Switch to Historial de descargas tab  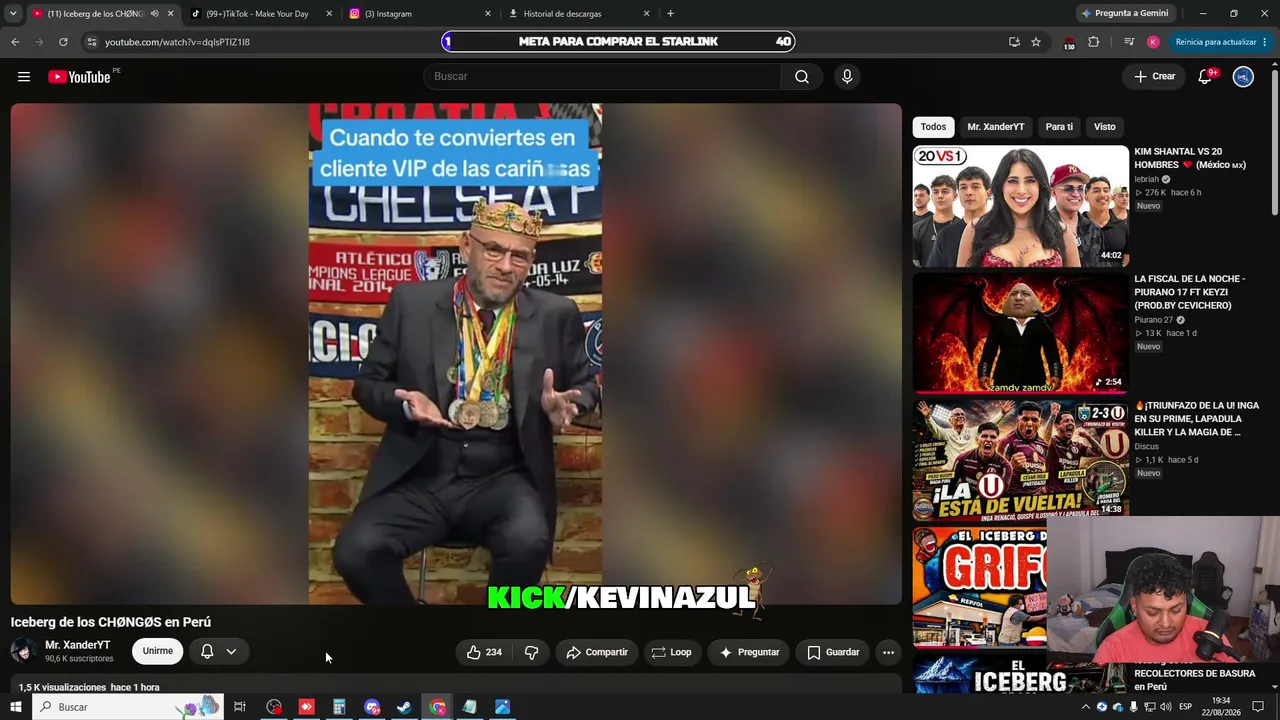coord(580,14)
